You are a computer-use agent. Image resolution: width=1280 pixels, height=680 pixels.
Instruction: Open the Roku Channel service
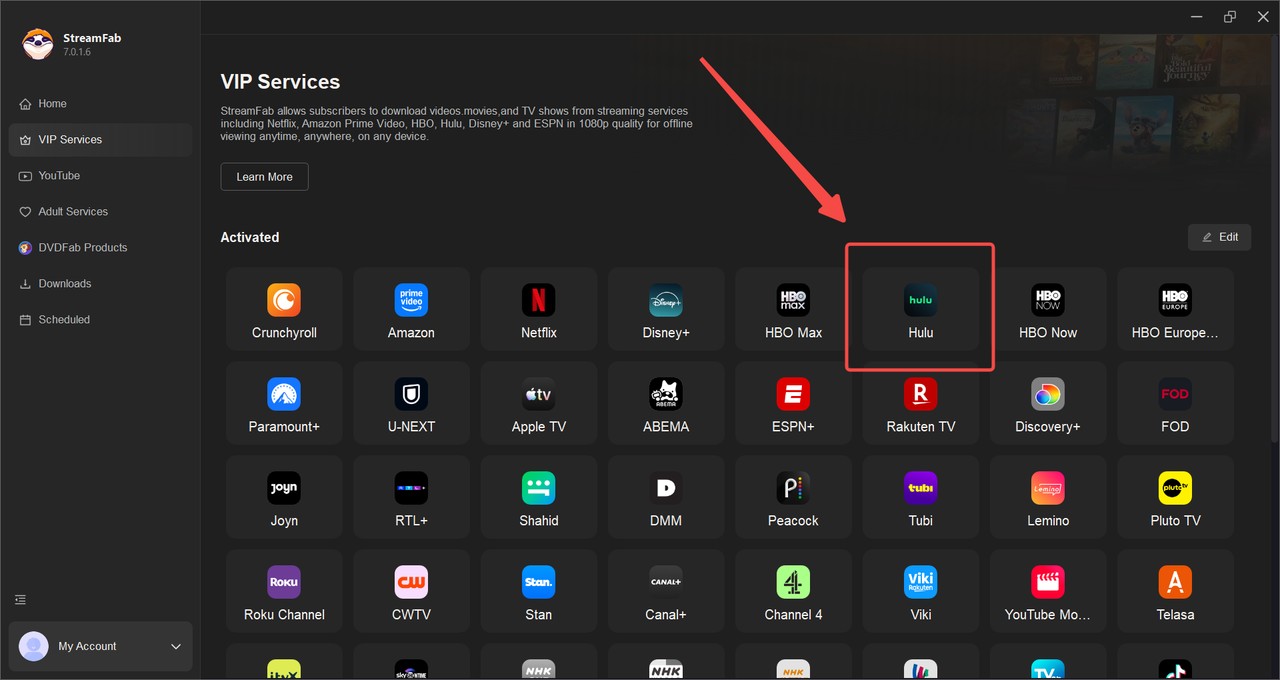point(284,590)
